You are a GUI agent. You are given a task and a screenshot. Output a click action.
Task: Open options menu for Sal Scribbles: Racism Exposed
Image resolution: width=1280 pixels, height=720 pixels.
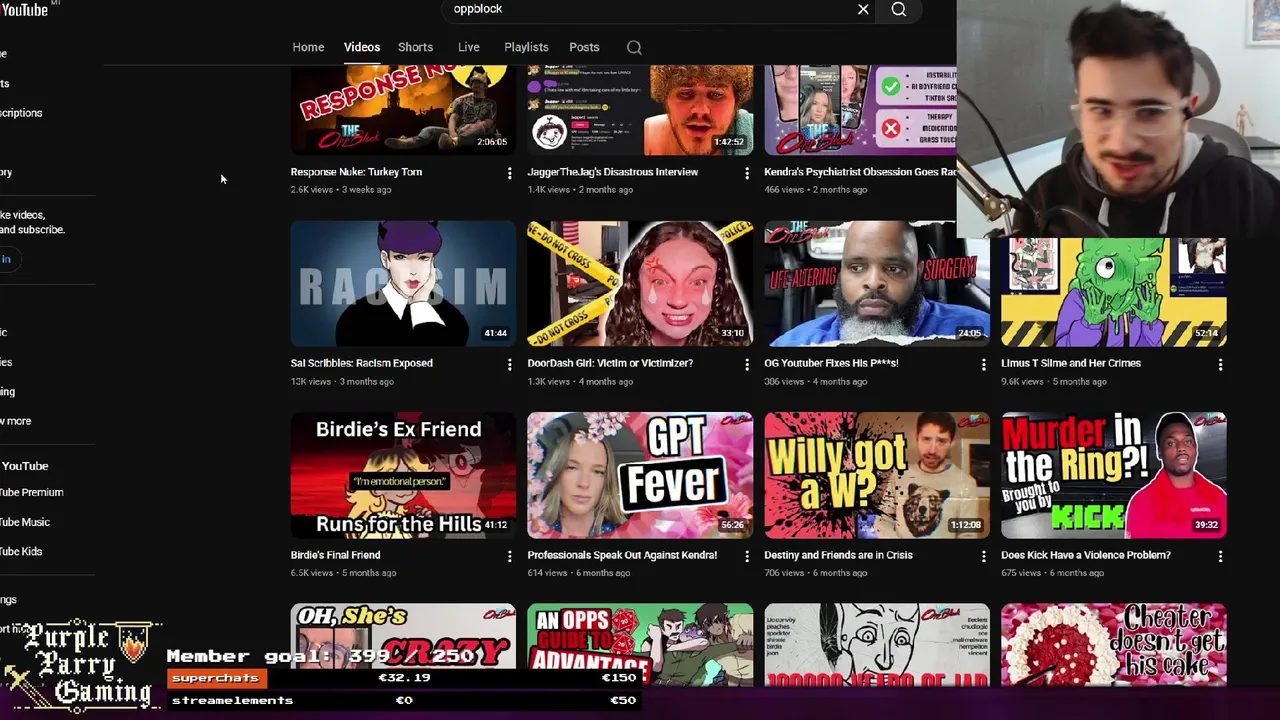pyautogui.click(x=509, y=365)
